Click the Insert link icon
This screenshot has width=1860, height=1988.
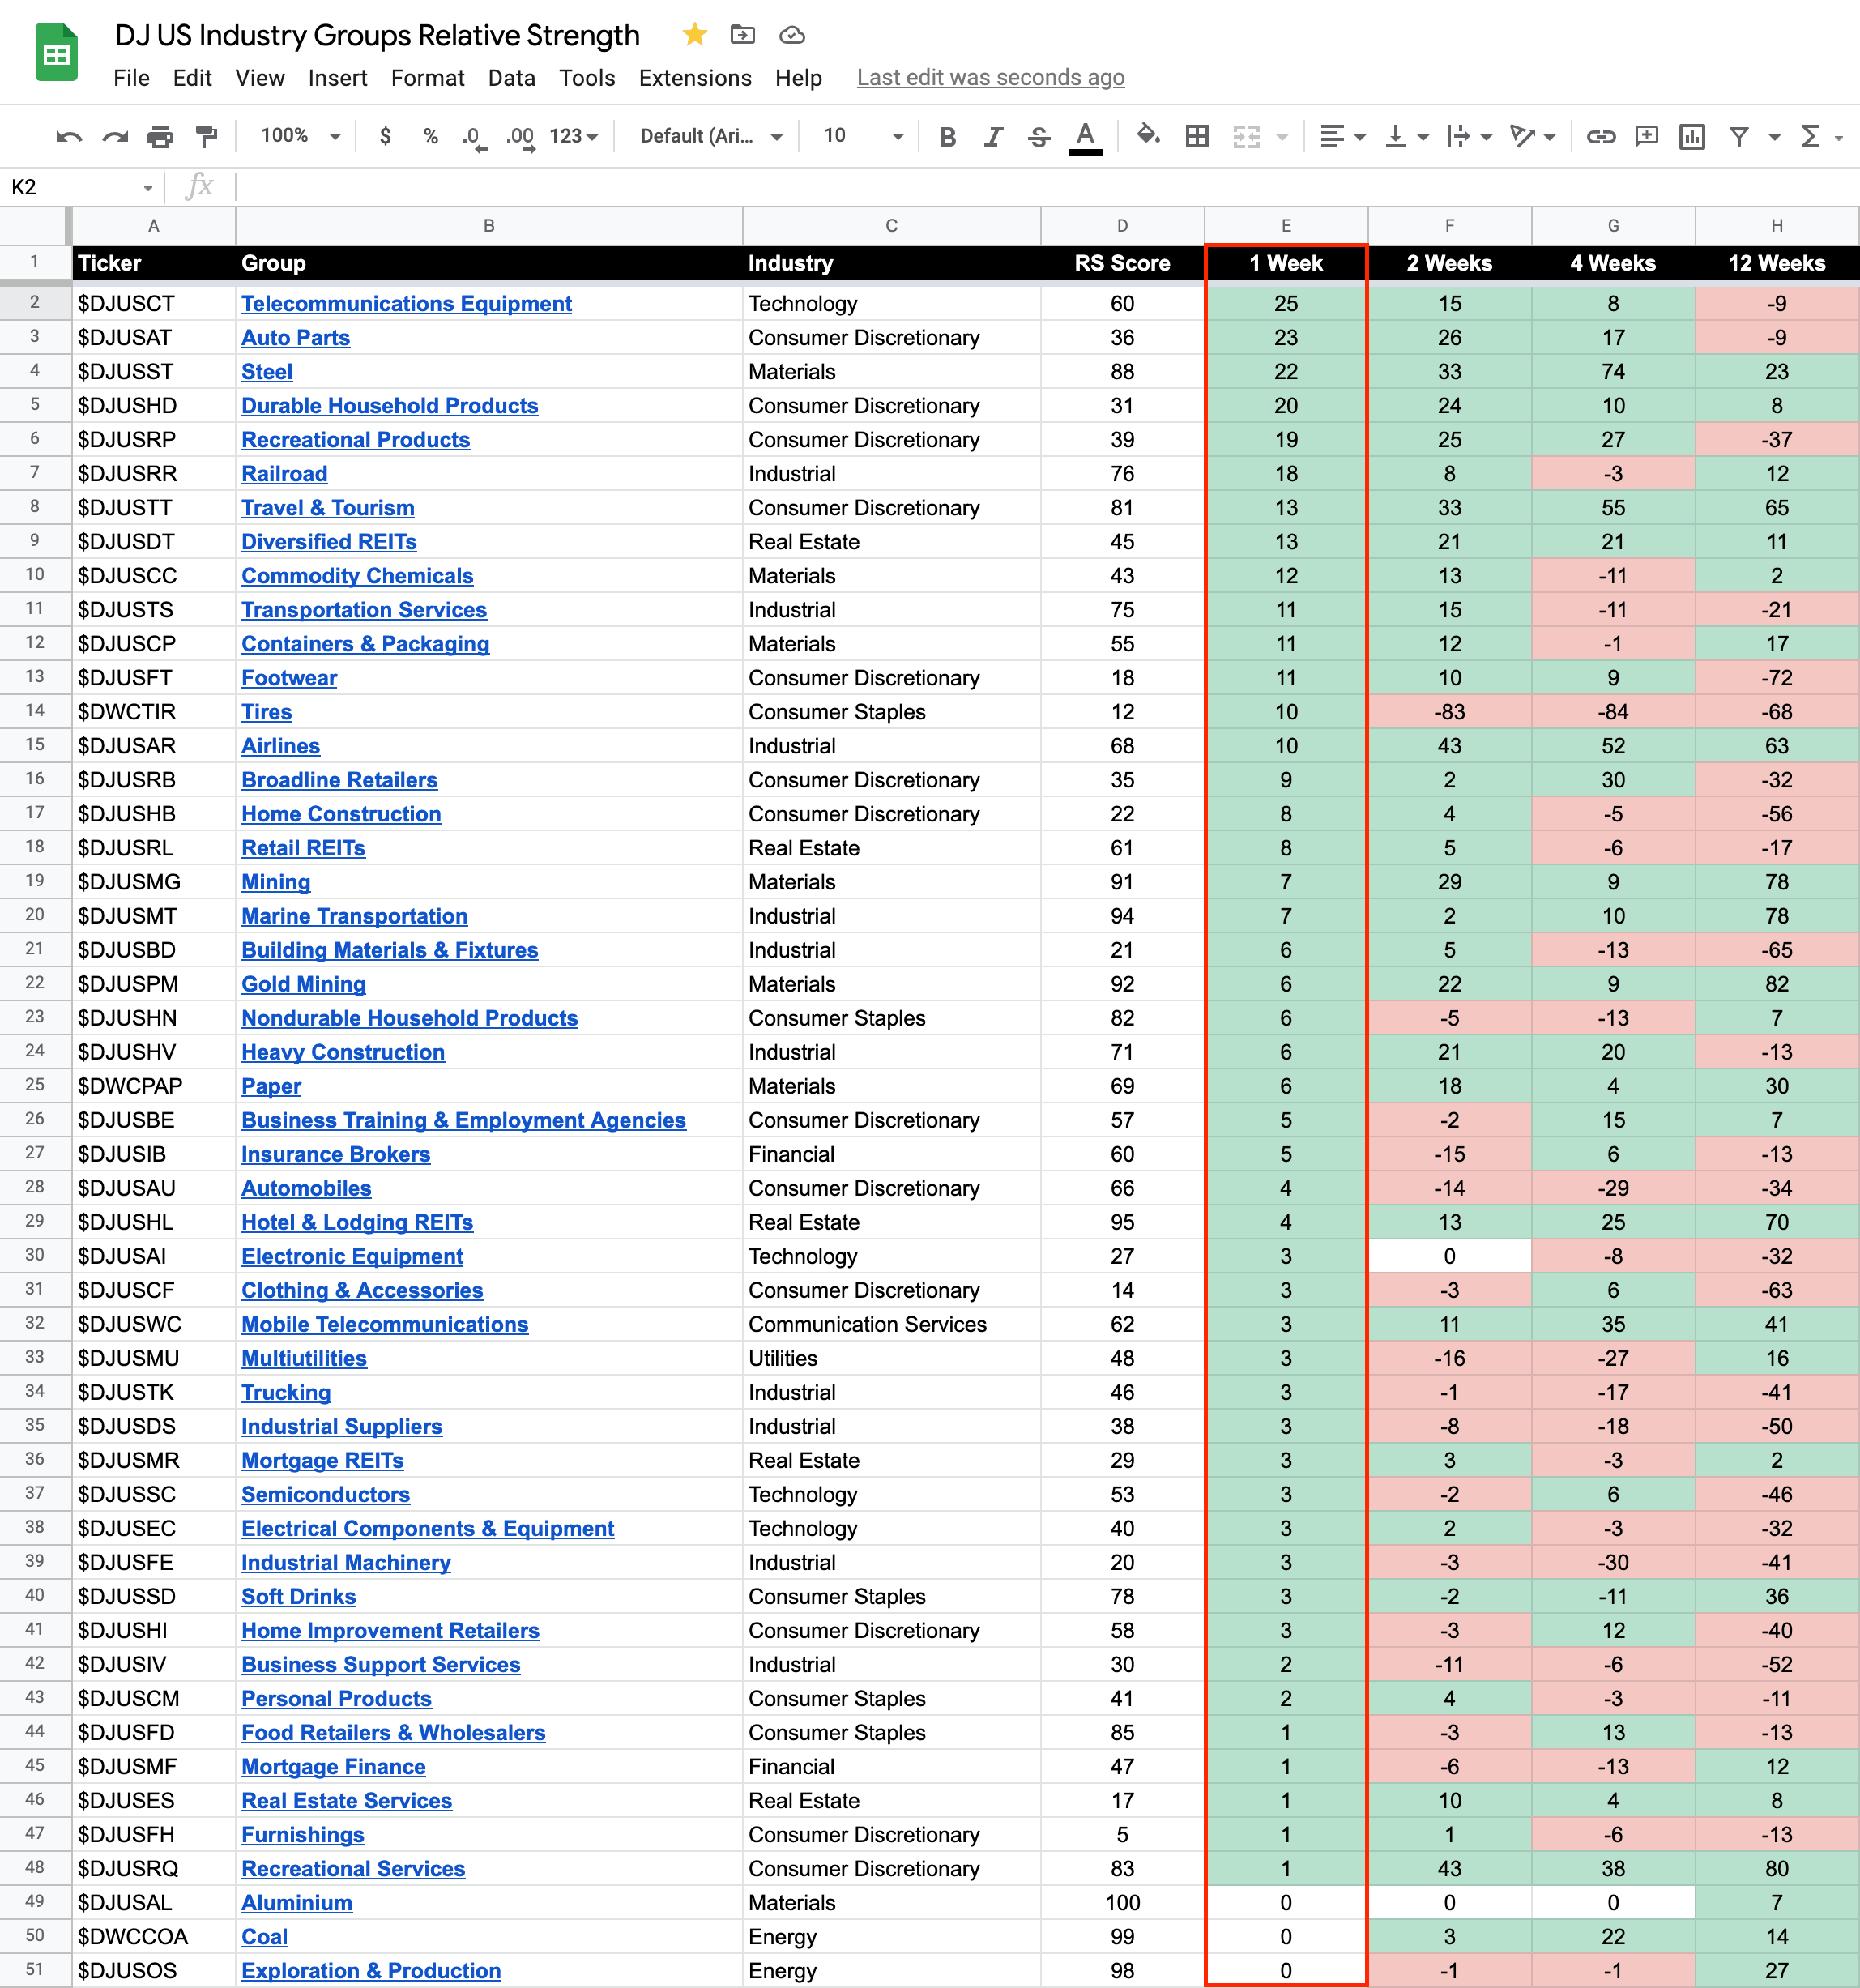(1600, 137)
